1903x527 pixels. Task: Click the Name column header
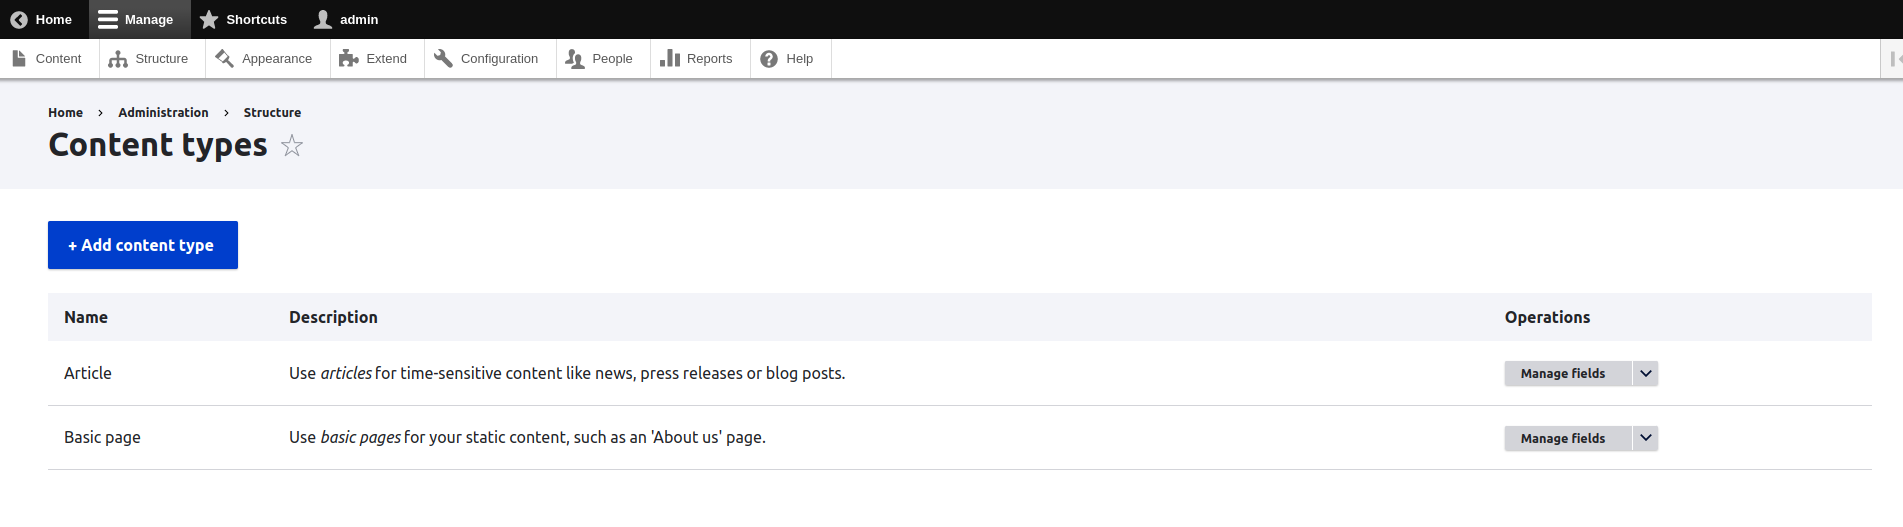tap(86, 317)
